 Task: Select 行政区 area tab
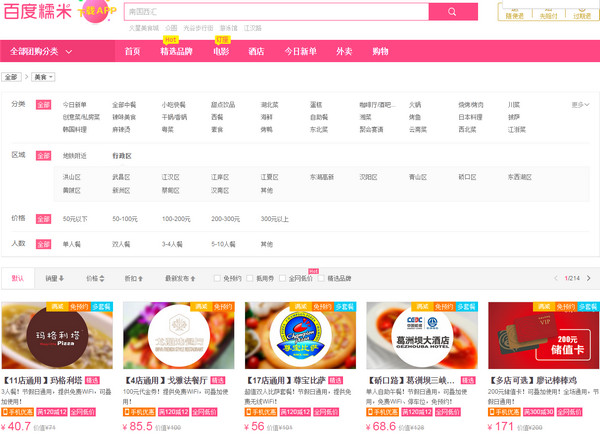122,156
